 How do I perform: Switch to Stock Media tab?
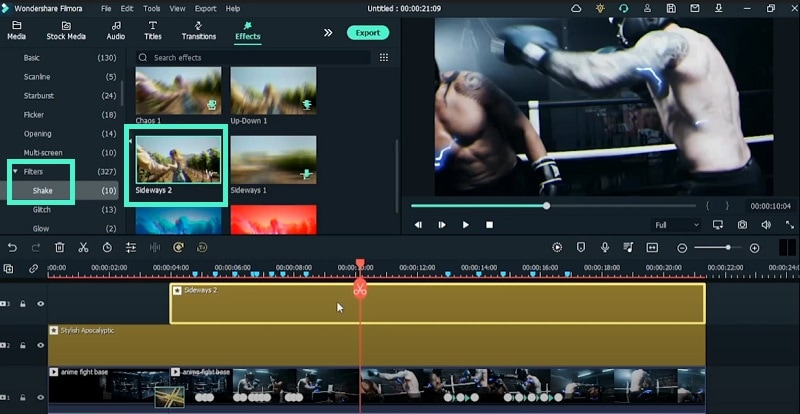[x=66, y=31]
